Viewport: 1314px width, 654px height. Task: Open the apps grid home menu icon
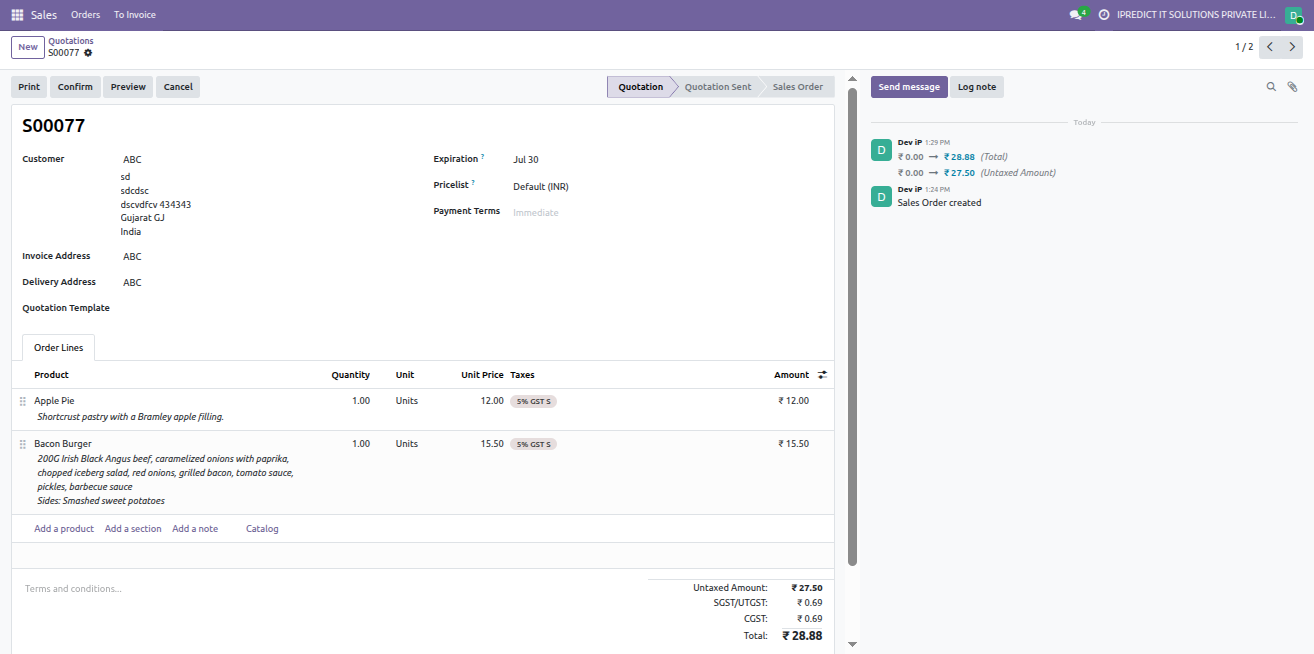coord(17,15)
